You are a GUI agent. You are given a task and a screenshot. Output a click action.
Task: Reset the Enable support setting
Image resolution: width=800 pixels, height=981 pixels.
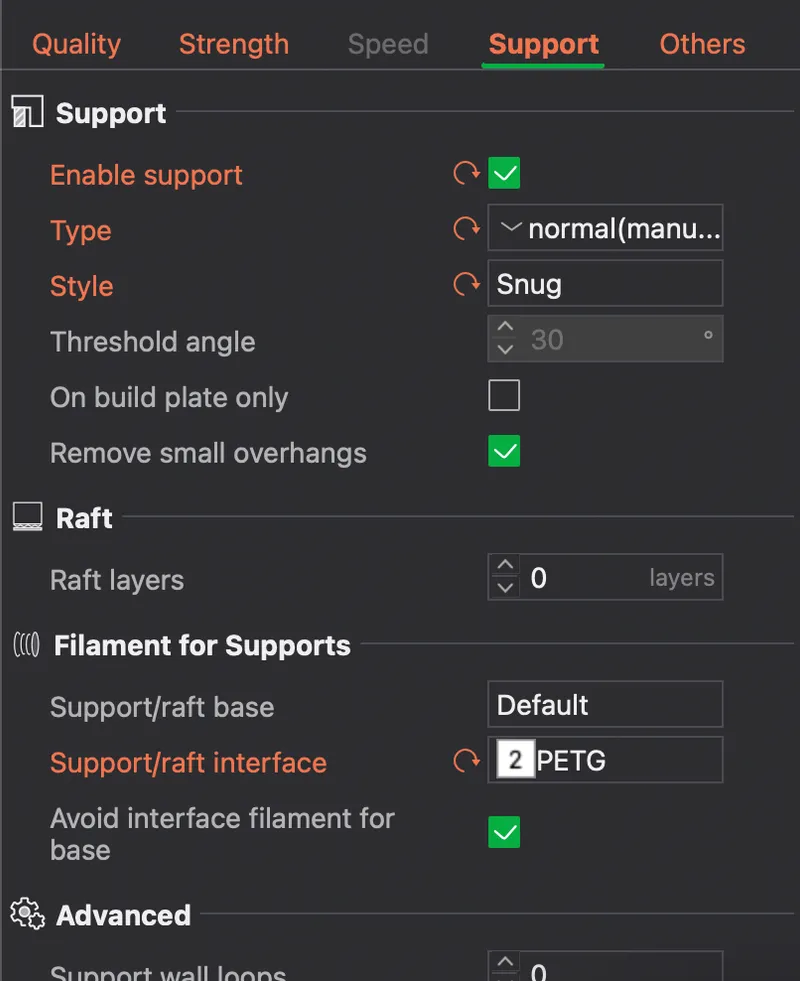point(466,174)
